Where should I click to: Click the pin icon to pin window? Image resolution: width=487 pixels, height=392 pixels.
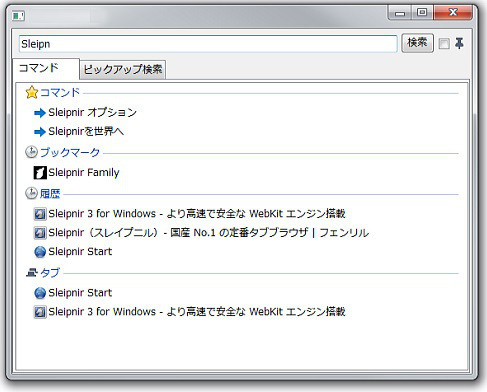click(x=459, y=43)
